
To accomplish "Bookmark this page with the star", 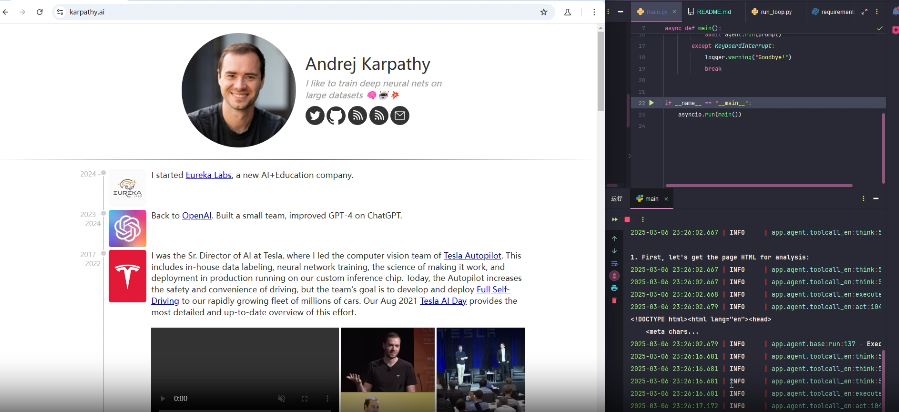I will coord(543,12).
